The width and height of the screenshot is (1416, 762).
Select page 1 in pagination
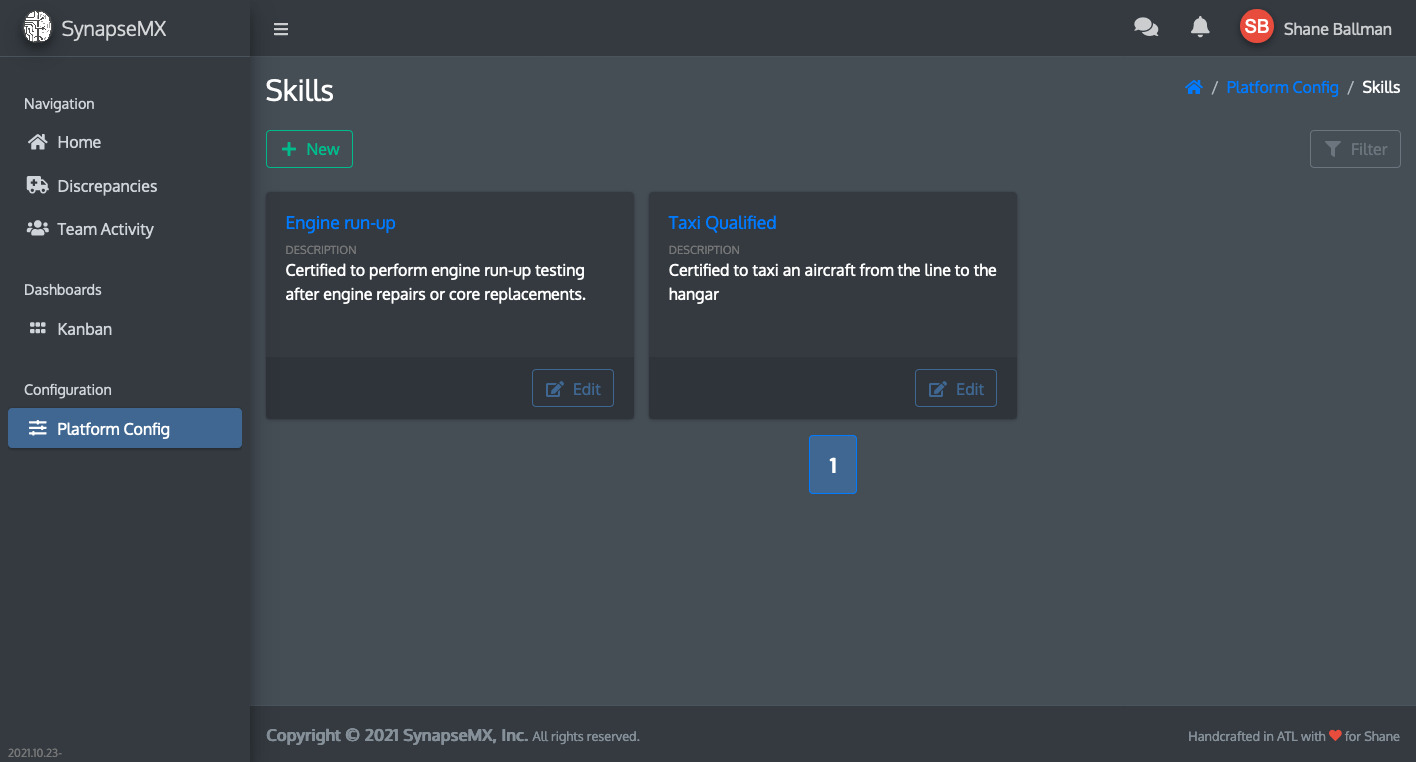(x=832, y=465)
